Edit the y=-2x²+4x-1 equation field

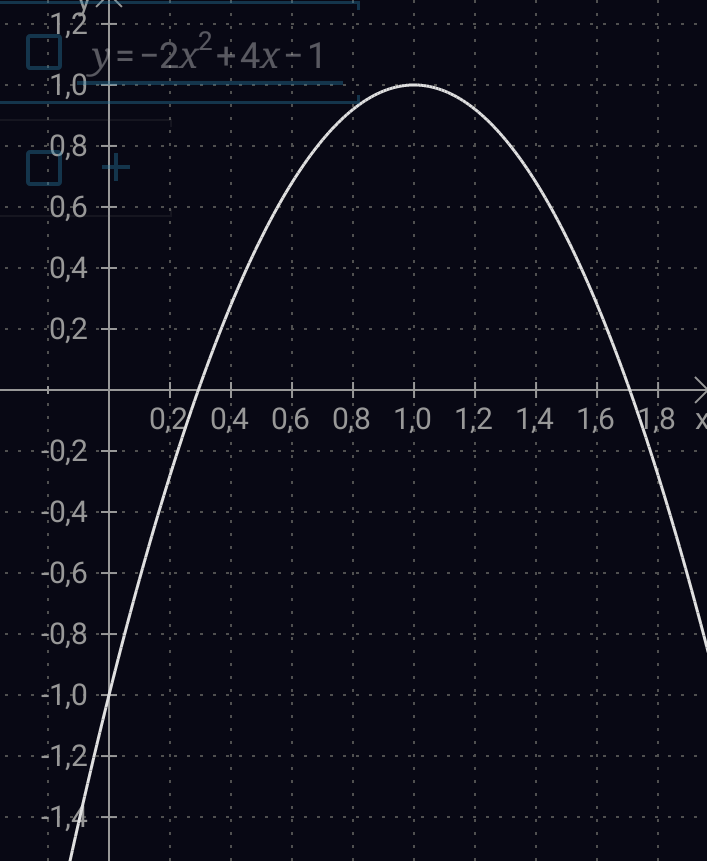point(208,56)
